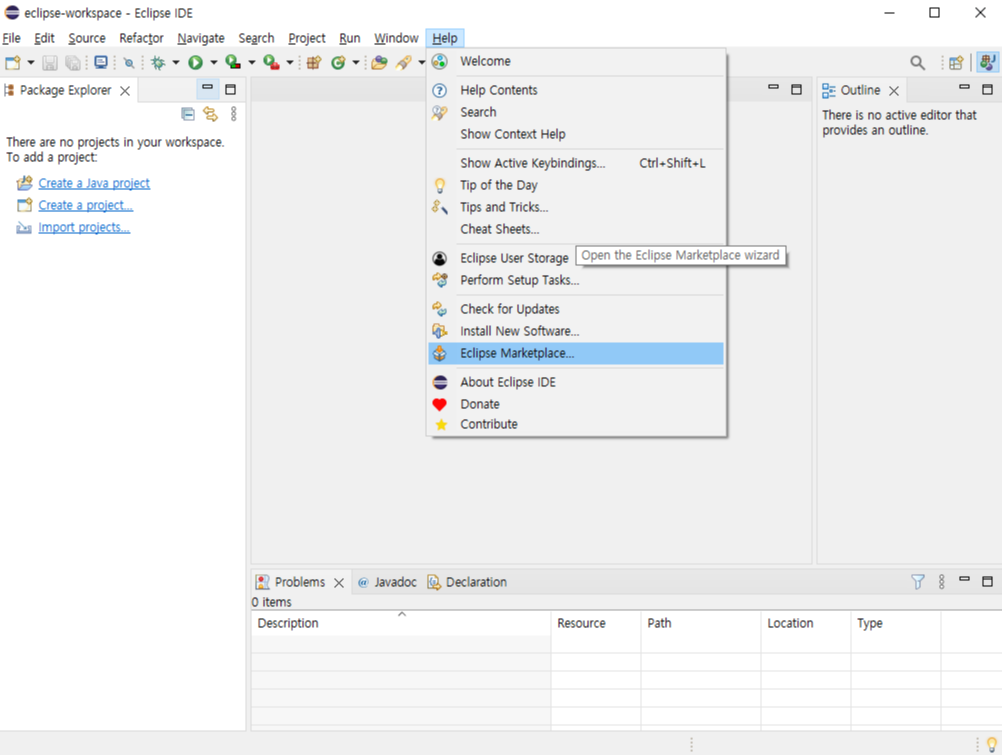The width and height of the screenshot is (1002, 755).
Task: Select Check for Updates menu item
Action: coord(576,309)
